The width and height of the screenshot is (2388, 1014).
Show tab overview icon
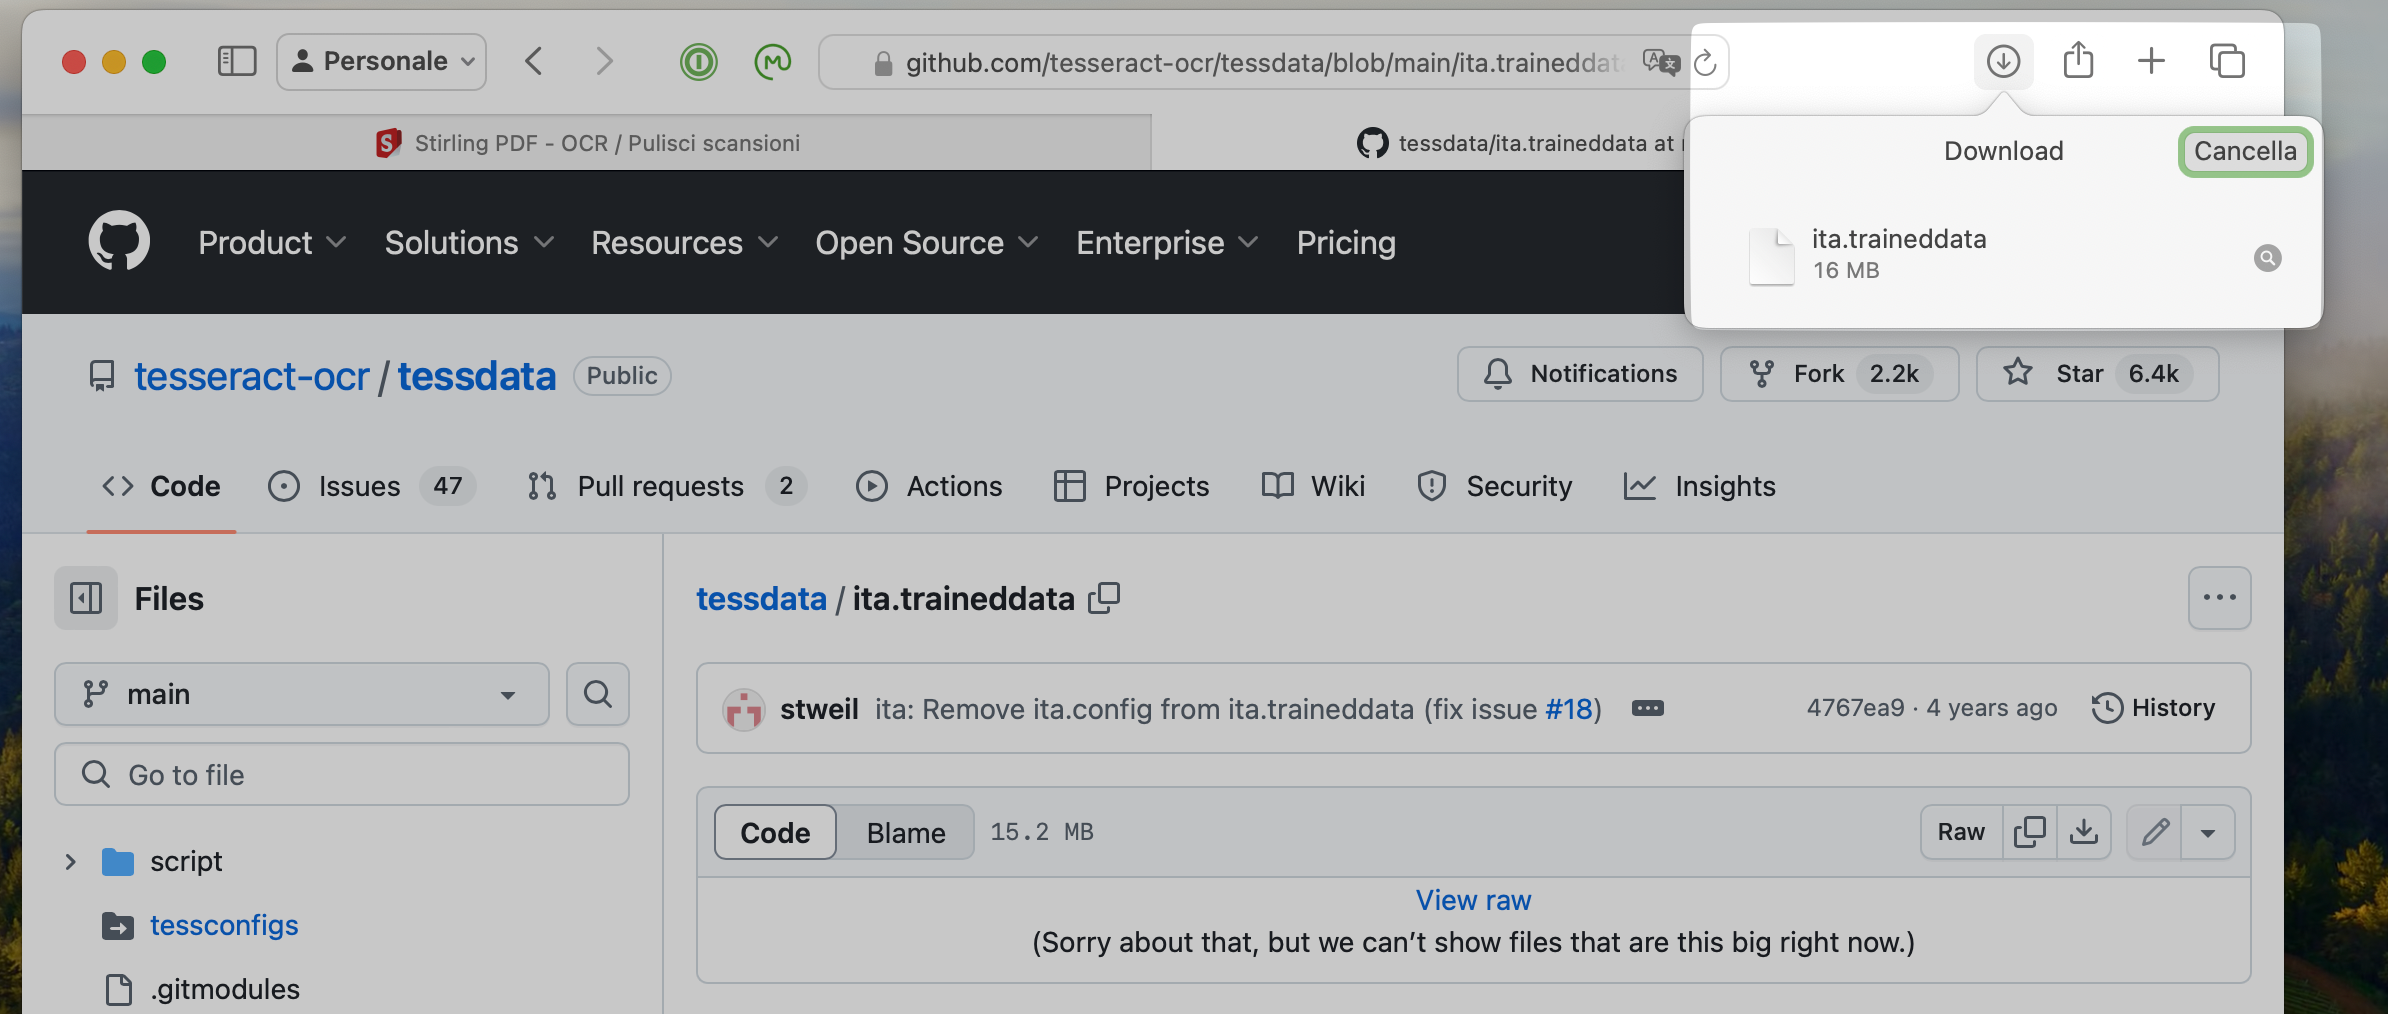[x=2227, y=62]
